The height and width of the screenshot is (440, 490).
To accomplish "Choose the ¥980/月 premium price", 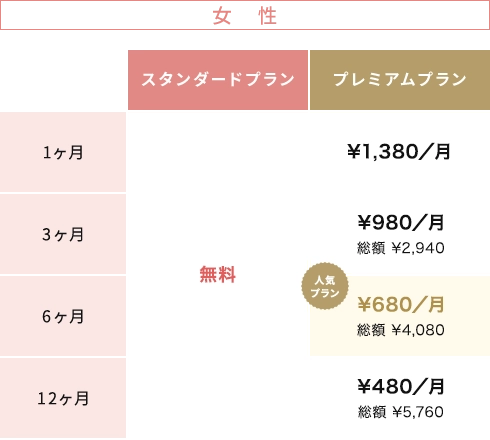I will (401, 223).
